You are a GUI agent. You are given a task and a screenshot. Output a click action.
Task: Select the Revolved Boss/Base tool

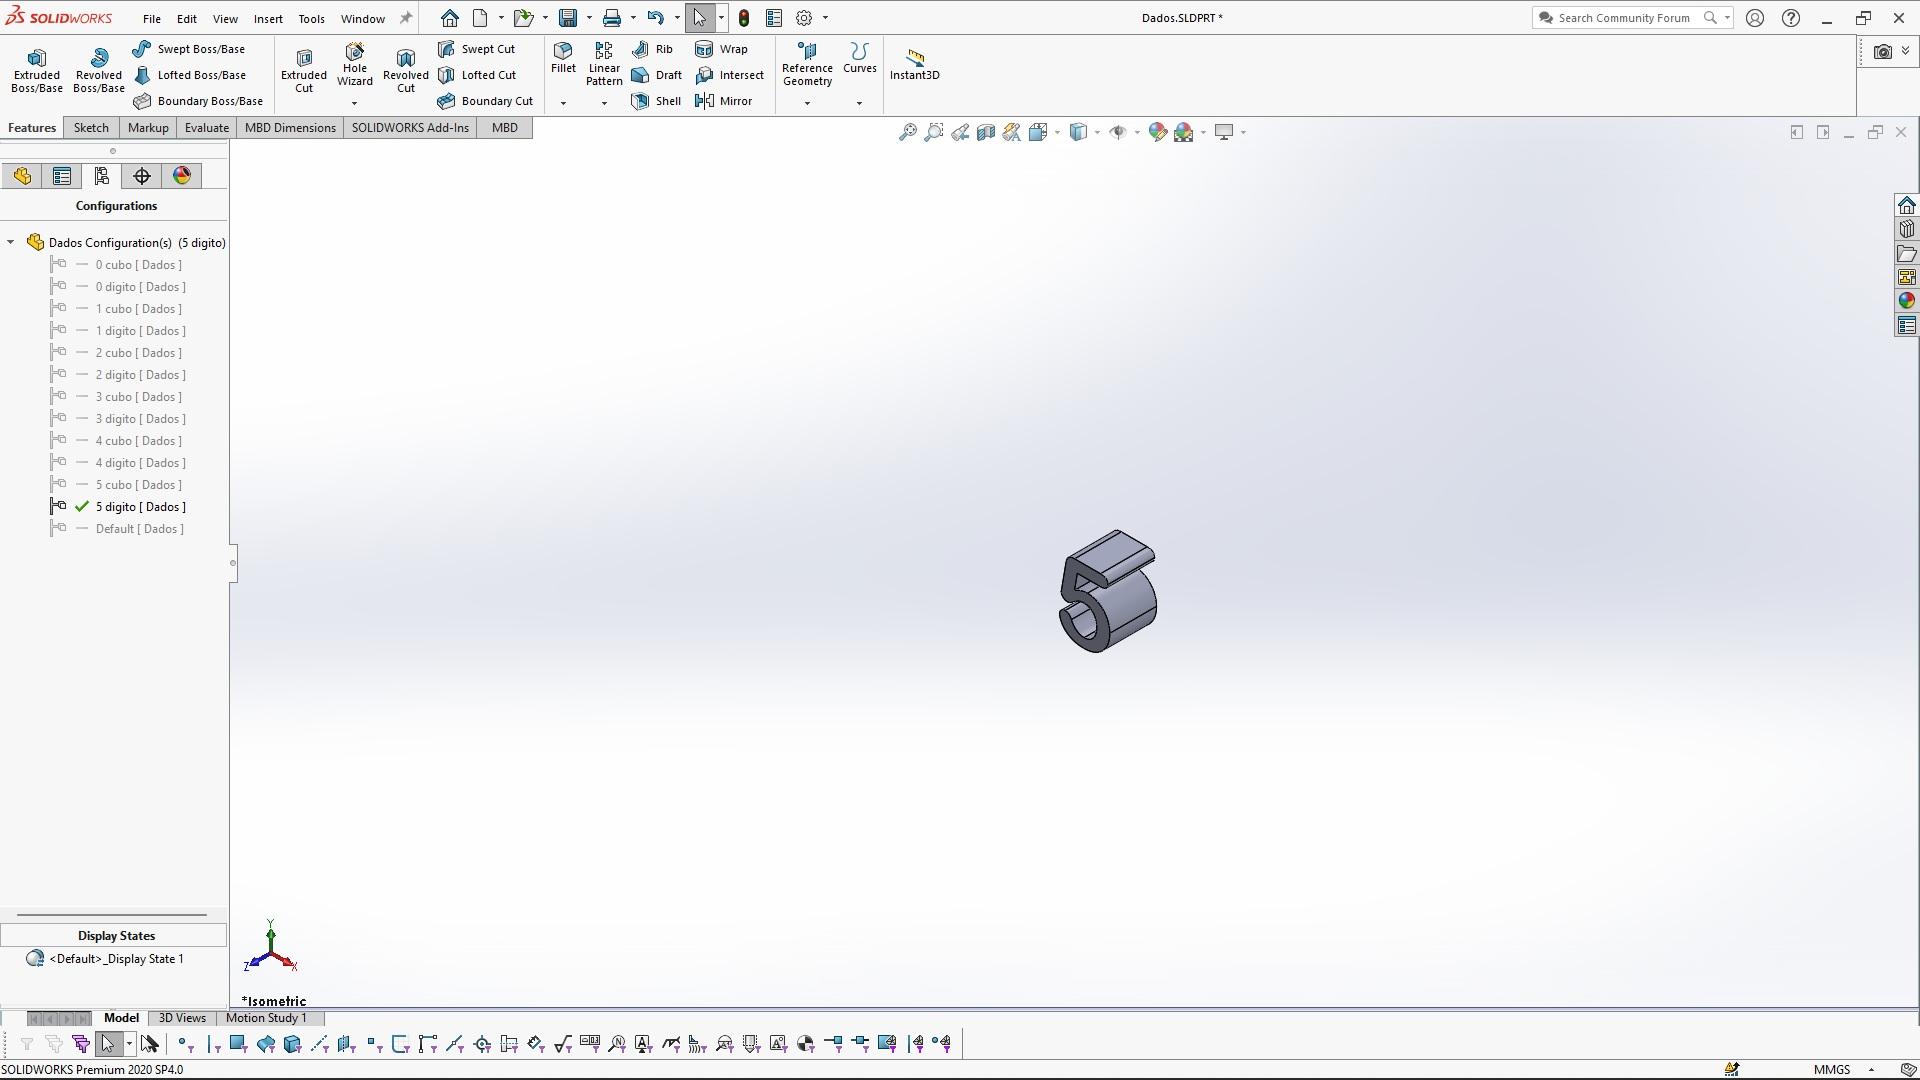click(x=99, y=71)
